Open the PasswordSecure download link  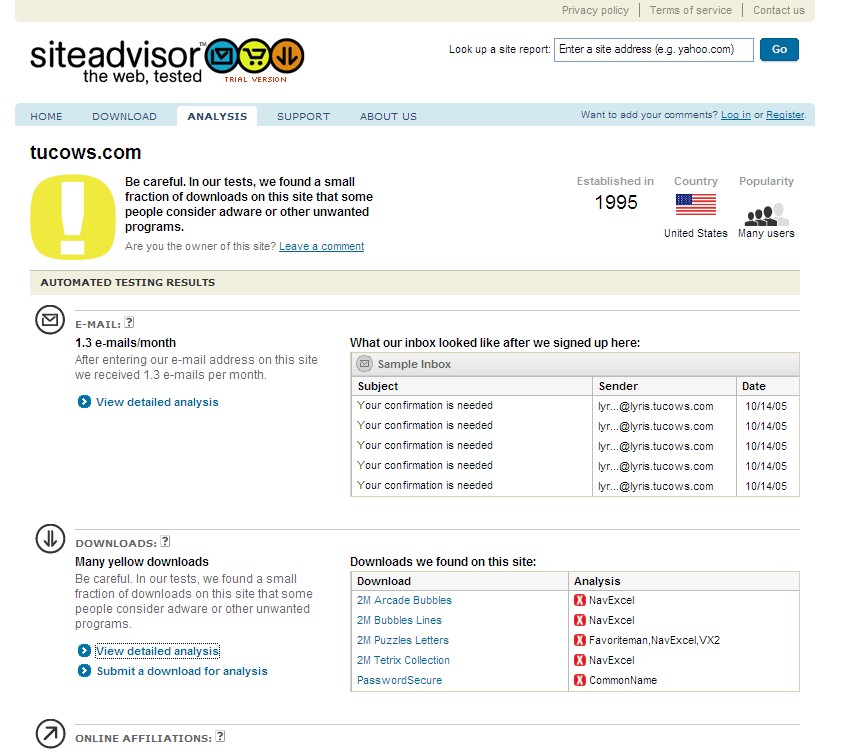coord(399,680)
